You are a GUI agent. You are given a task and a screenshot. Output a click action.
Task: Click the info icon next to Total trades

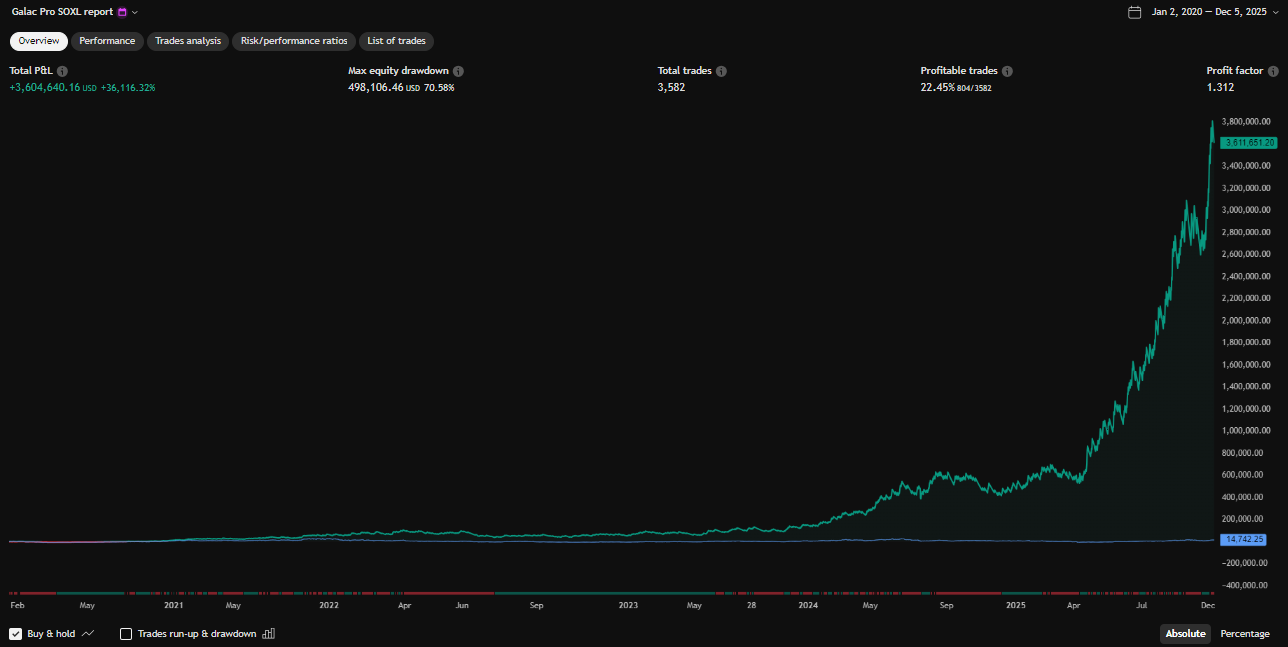(x=721, y=72)
